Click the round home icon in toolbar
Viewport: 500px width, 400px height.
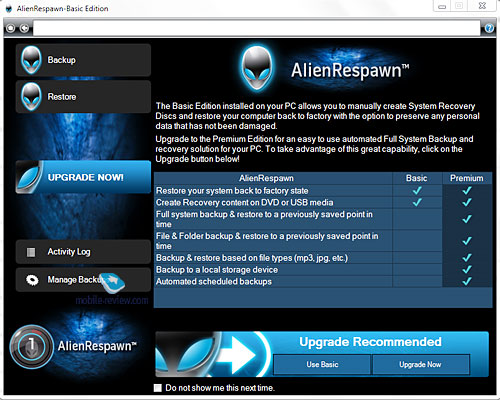(11, 28)
